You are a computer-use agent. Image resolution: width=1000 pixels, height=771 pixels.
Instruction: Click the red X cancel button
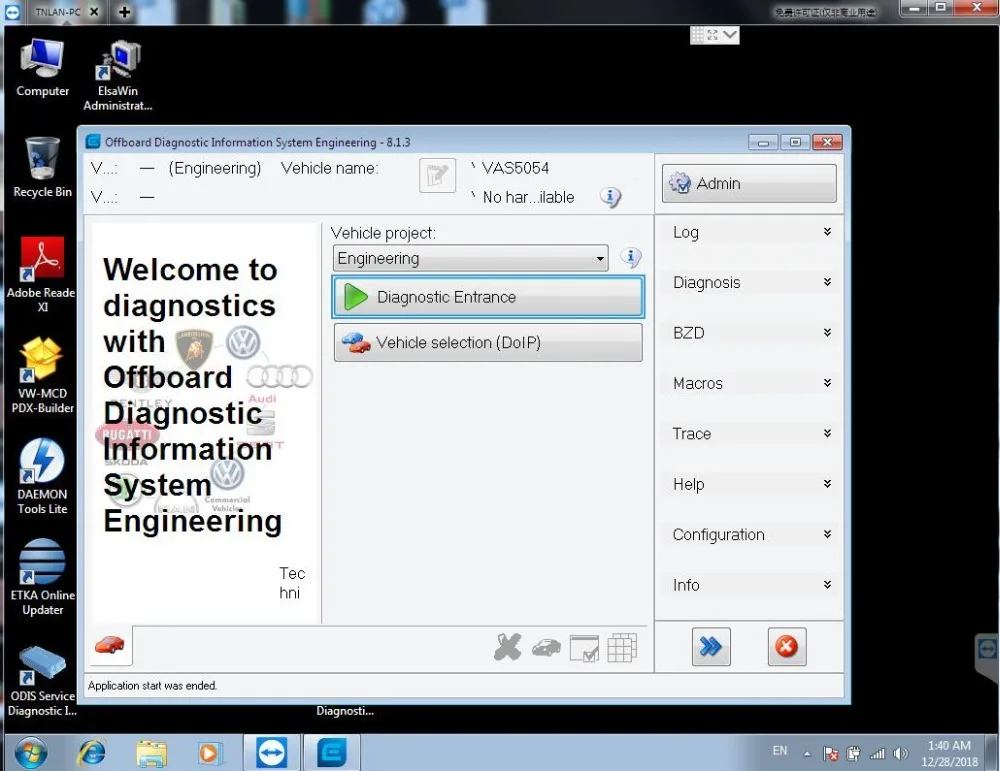[786, 647]
